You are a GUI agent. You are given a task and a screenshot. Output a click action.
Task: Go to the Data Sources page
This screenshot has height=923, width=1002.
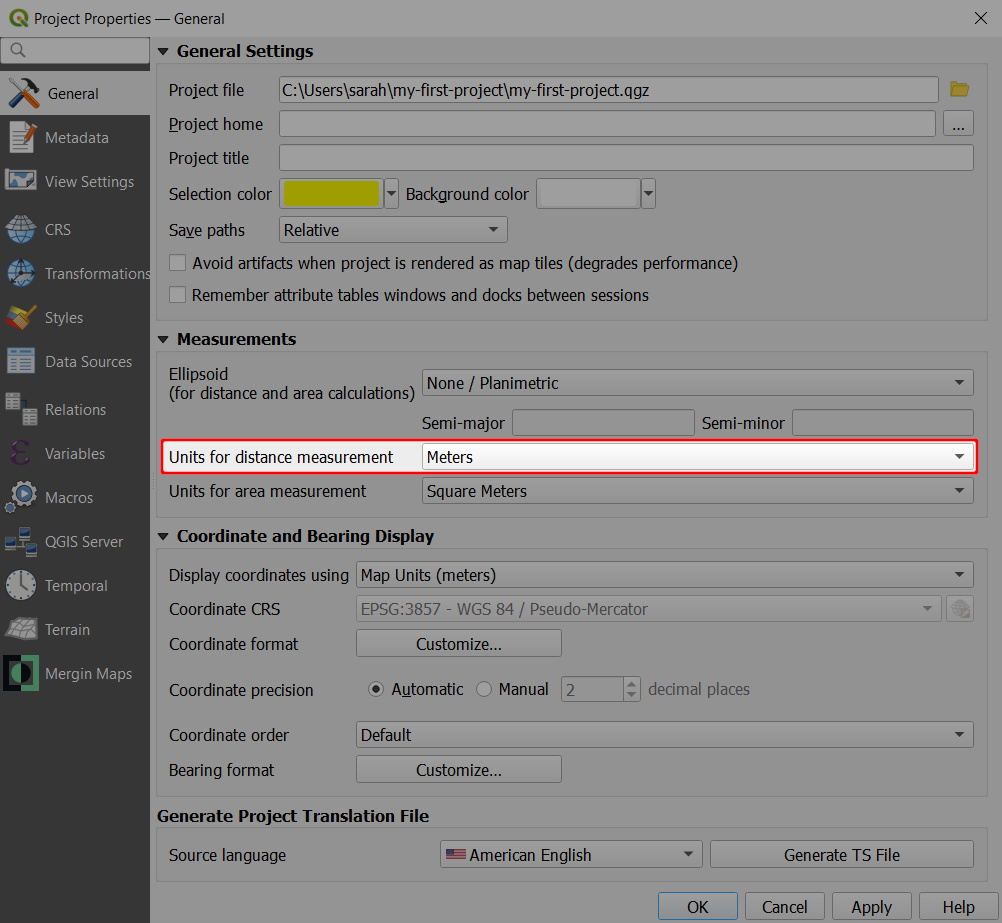(75, 362)
